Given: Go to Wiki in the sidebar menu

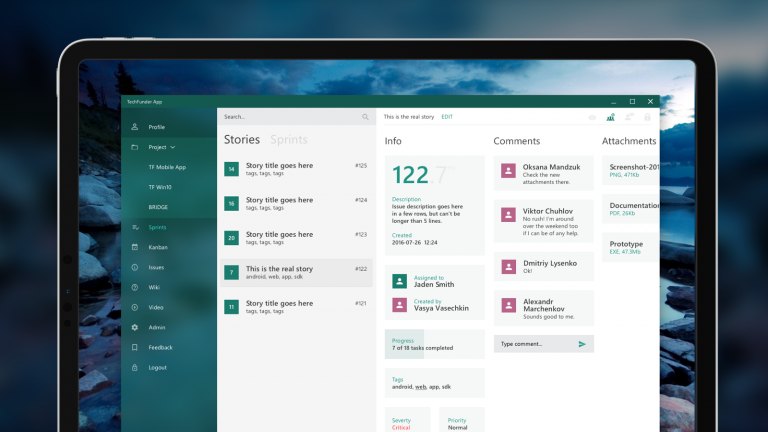Looking at the screenshot, I should click(154, 288).
